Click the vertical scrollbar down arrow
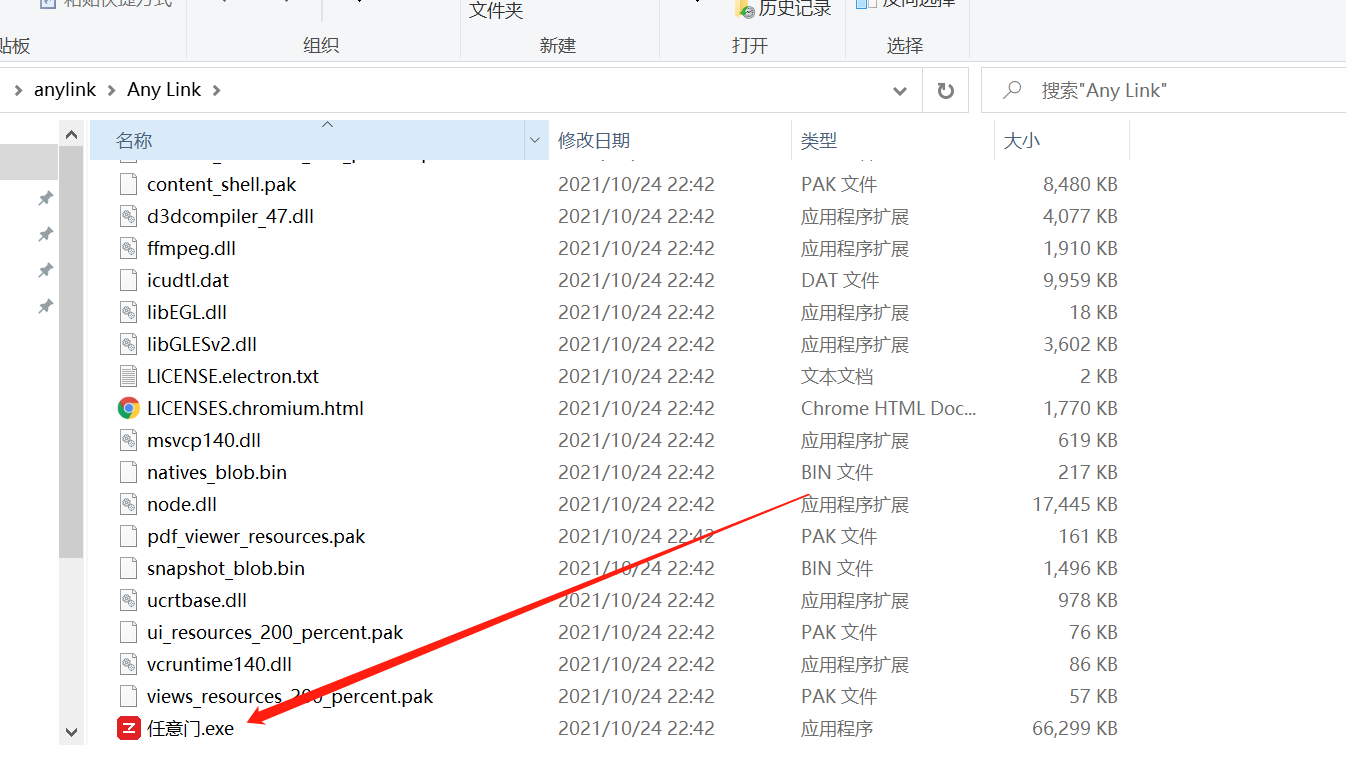Image resolution: width=1346 pixels, height=774 pixels. [x=71, y=731]
